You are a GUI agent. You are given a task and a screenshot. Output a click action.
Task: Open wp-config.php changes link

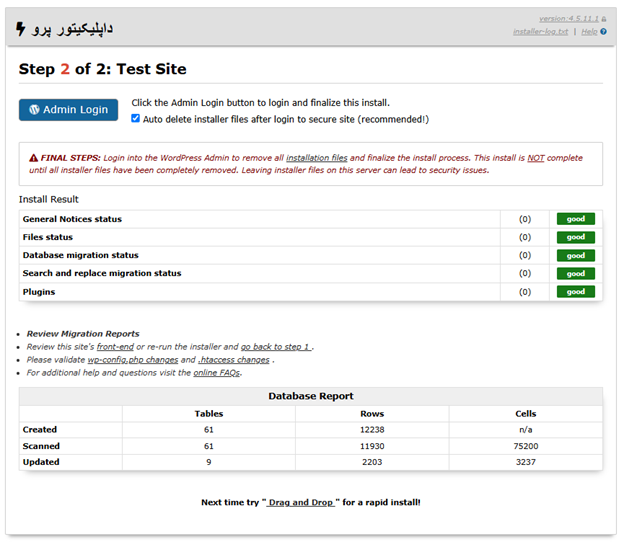tap(133, 360)
